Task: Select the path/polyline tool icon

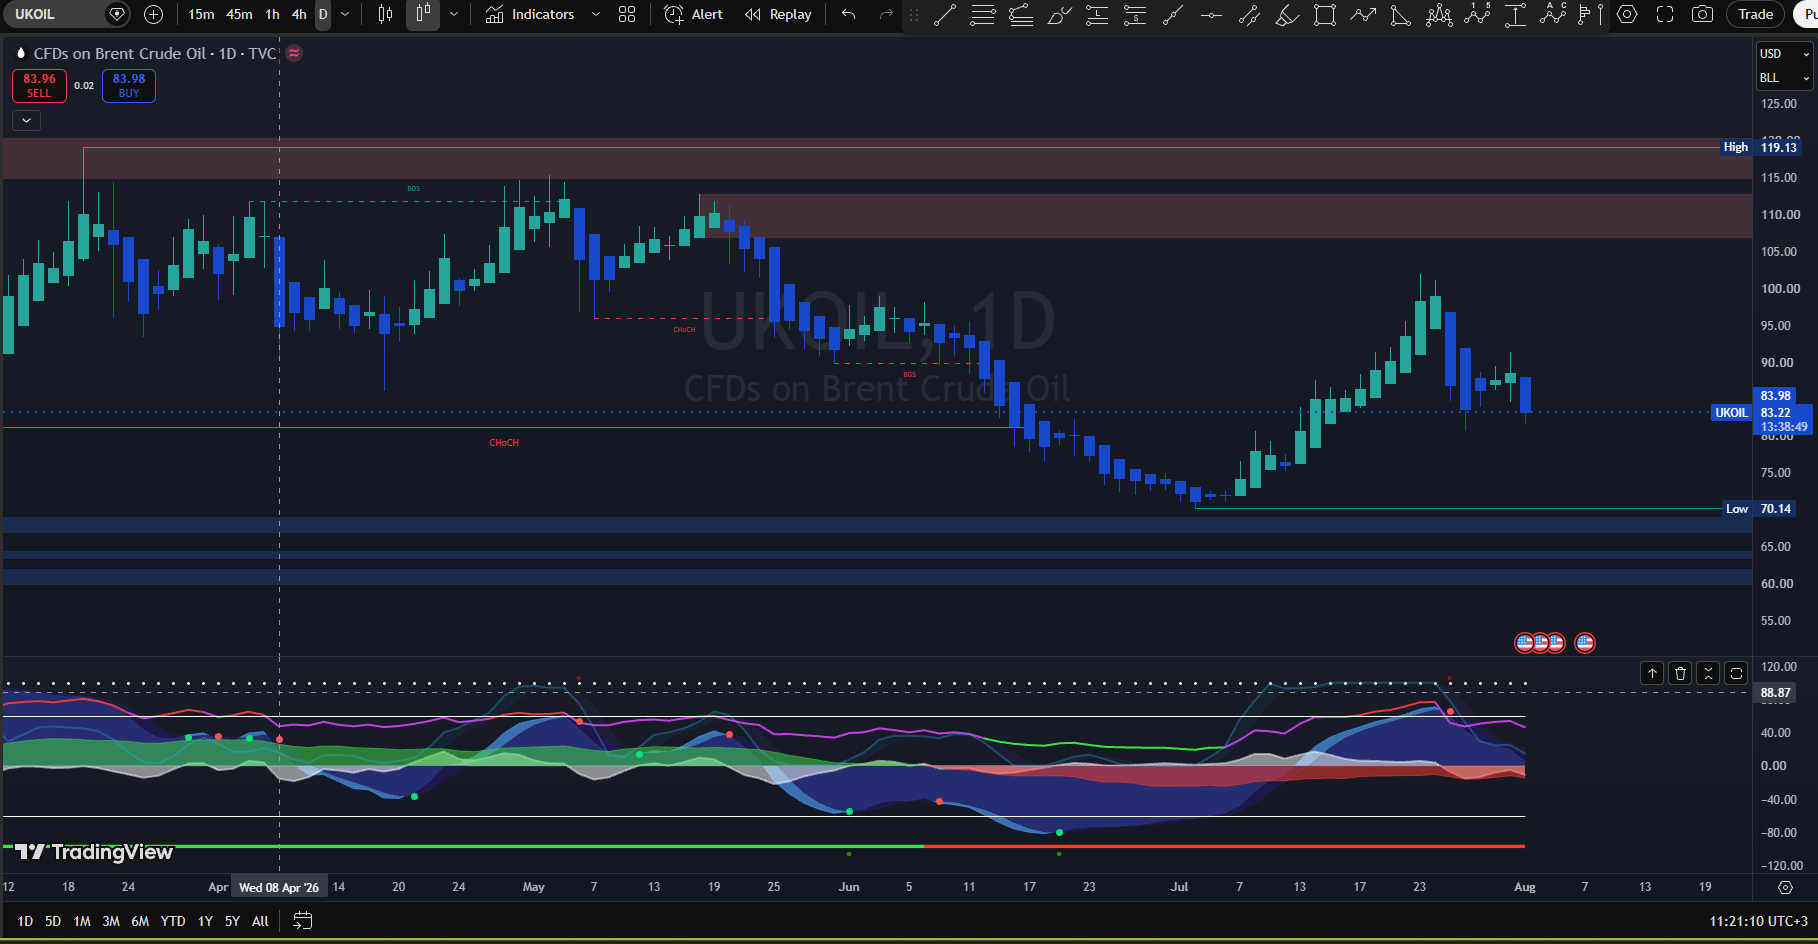Action: (1363, 14)
